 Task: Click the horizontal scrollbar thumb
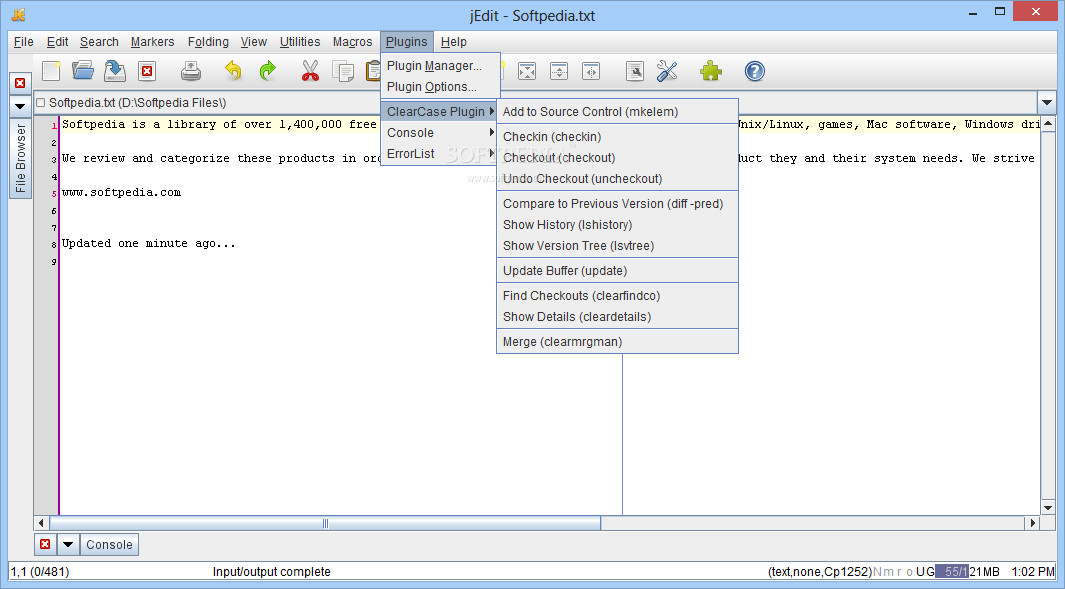point(325,523)
